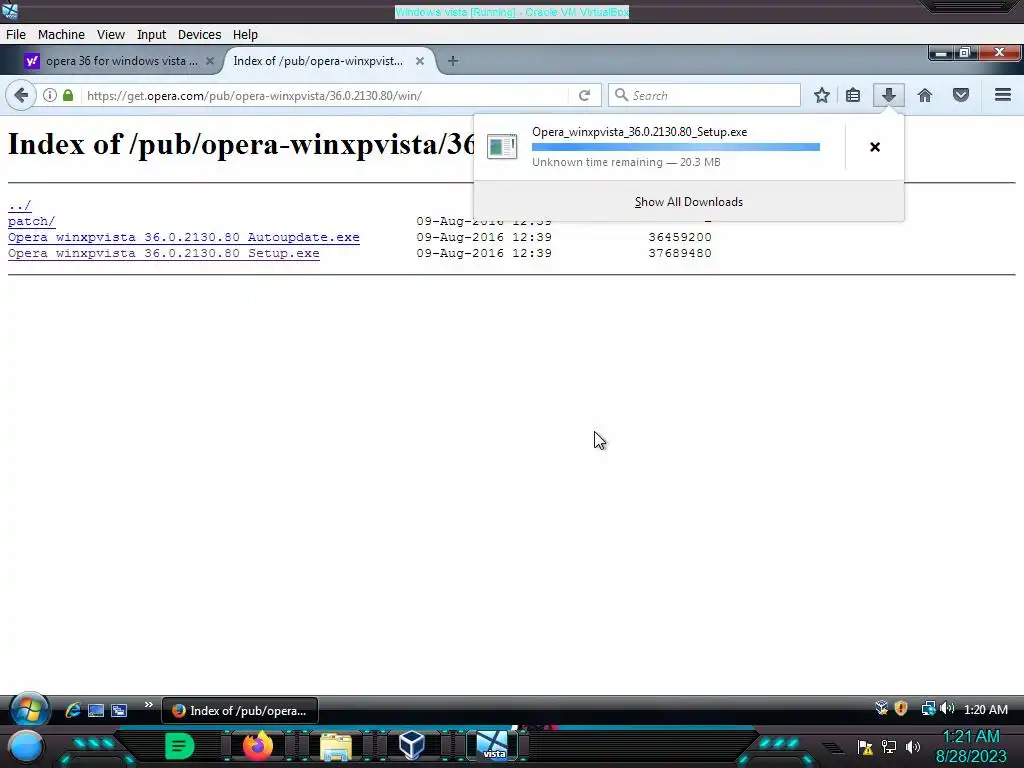The image size is (1024, 768).
Task: Open the patch/ folder link
Action: click(31, 221)
